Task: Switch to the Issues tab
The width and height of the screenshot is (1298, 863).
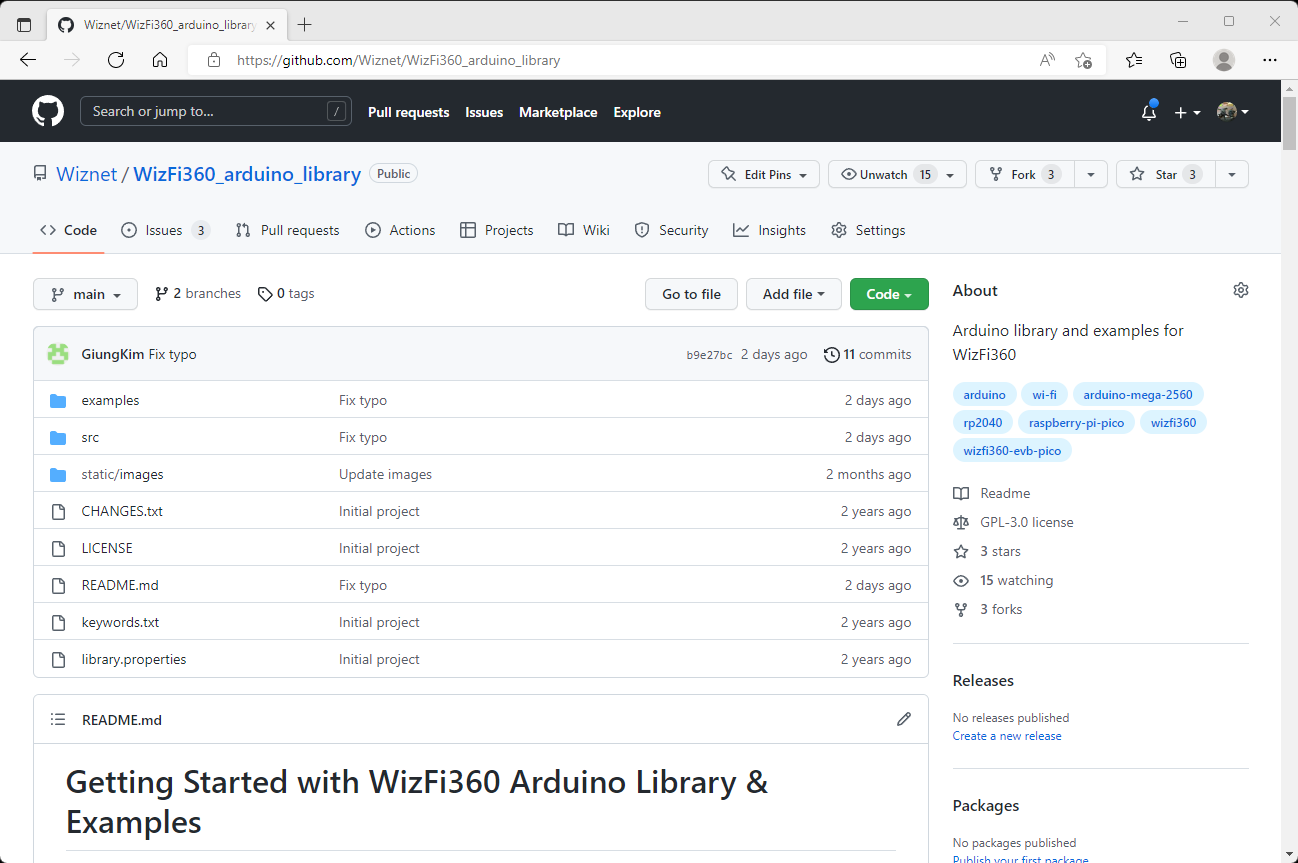Action: pyautogui.click(x=165, y=230)
